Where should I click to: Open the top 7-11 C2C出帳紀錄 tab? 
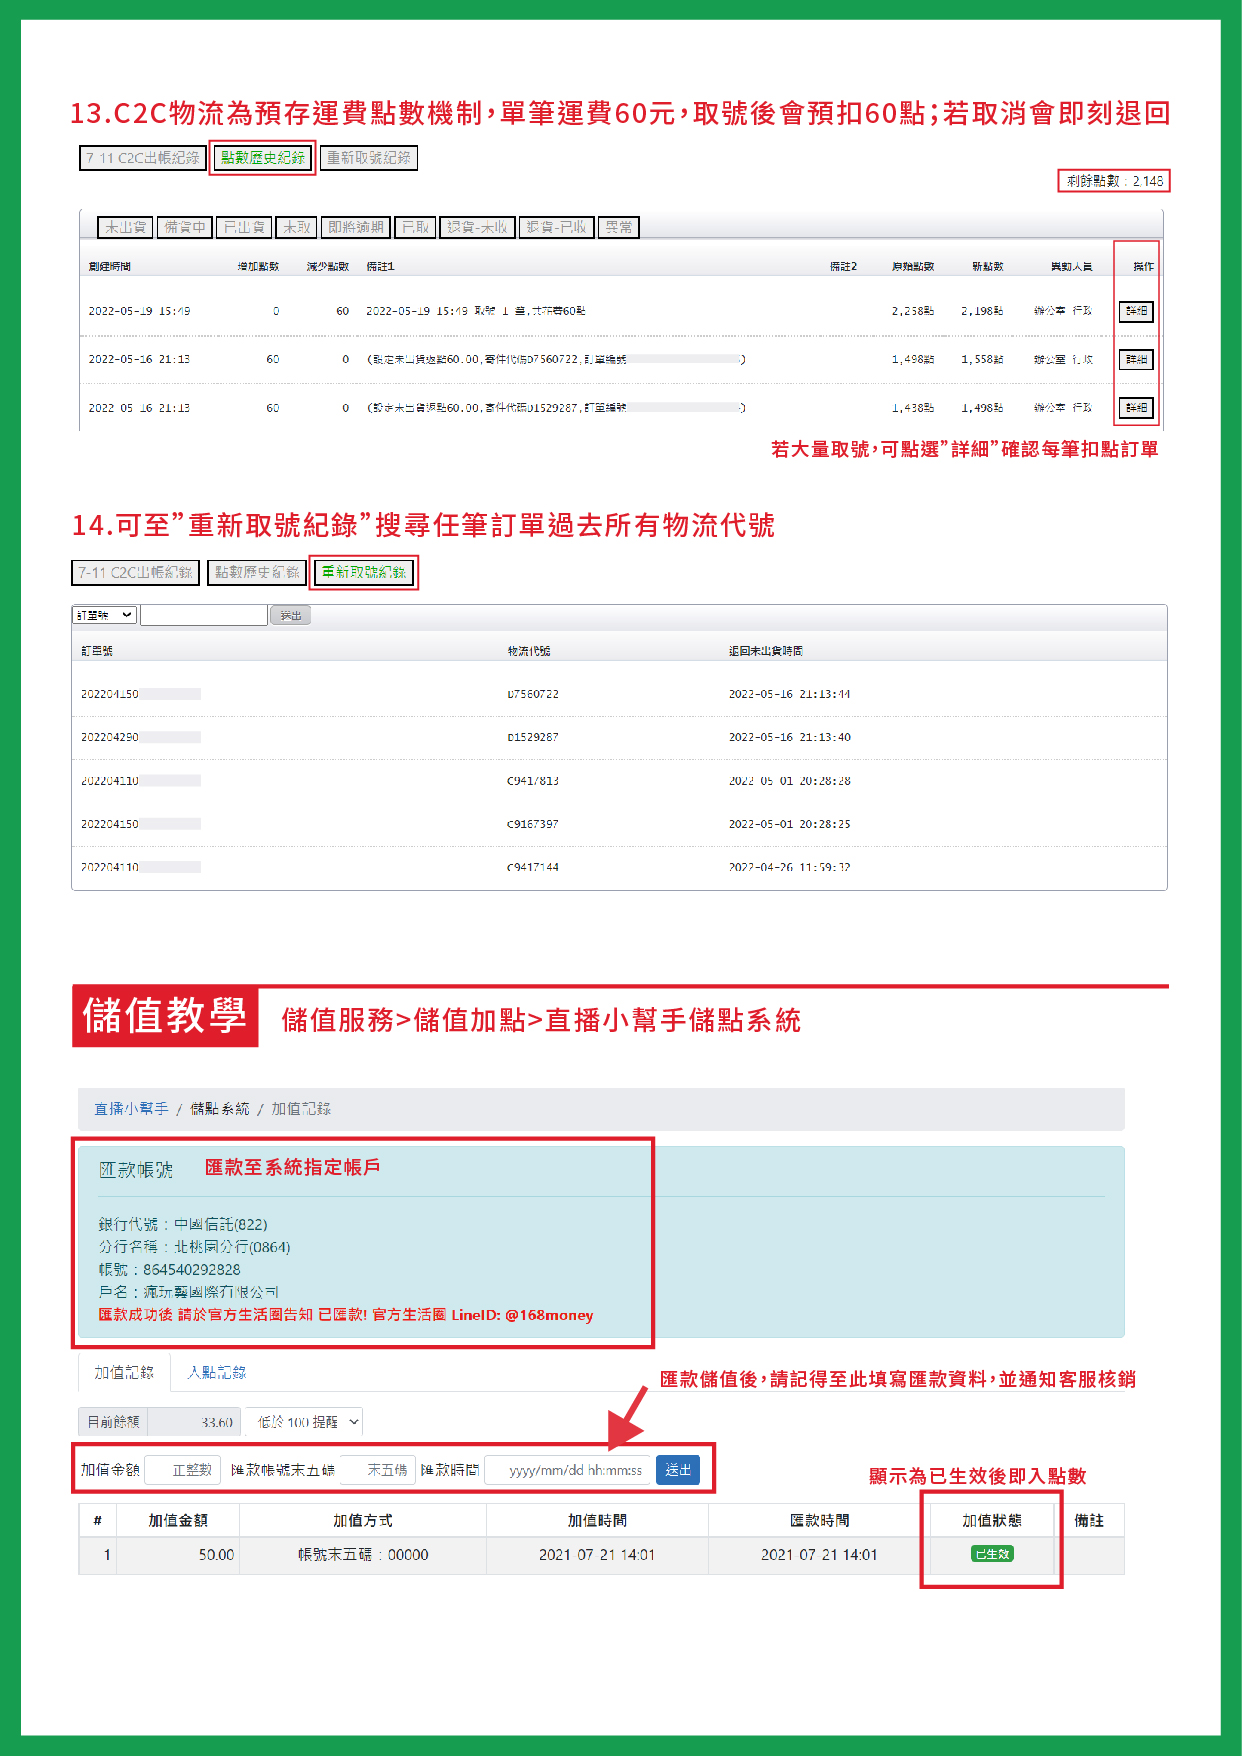tap(142, 158)
